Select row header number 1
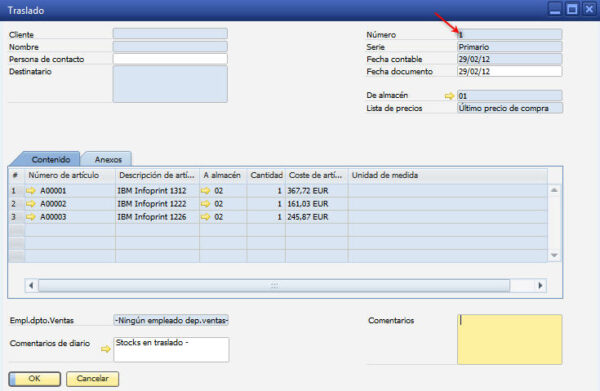Image resolution: width=600 pixels, height=391 pixels. (16, 191)
